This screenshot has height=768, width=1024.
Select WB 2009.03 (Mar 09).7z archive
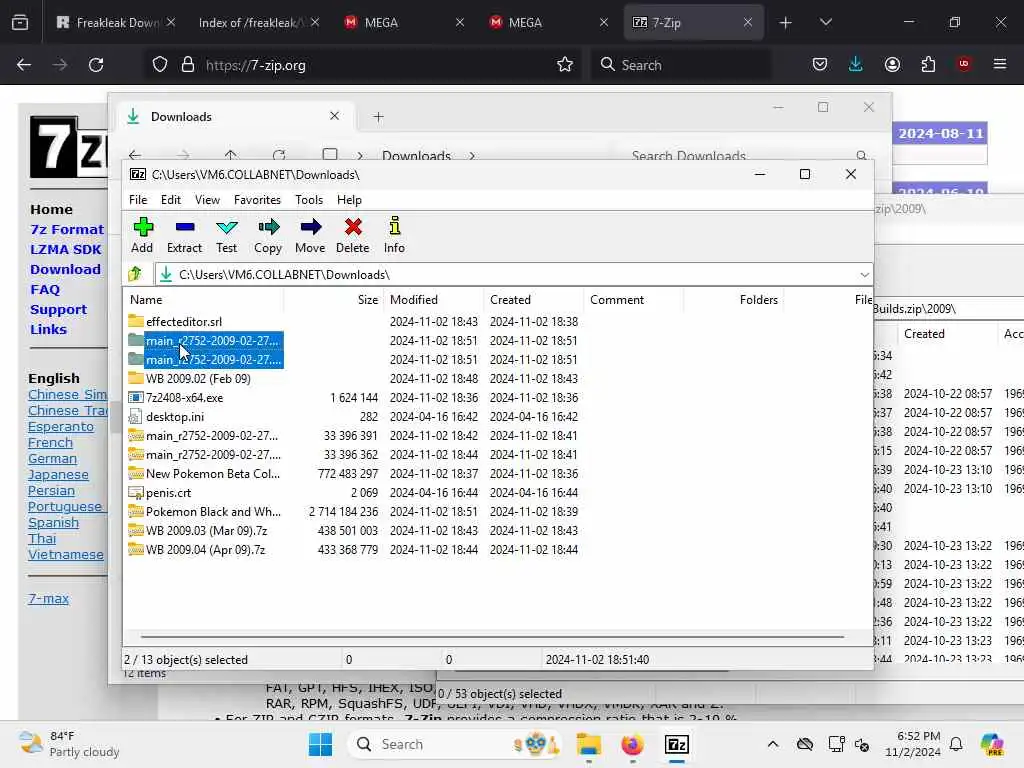pos(206,531)
